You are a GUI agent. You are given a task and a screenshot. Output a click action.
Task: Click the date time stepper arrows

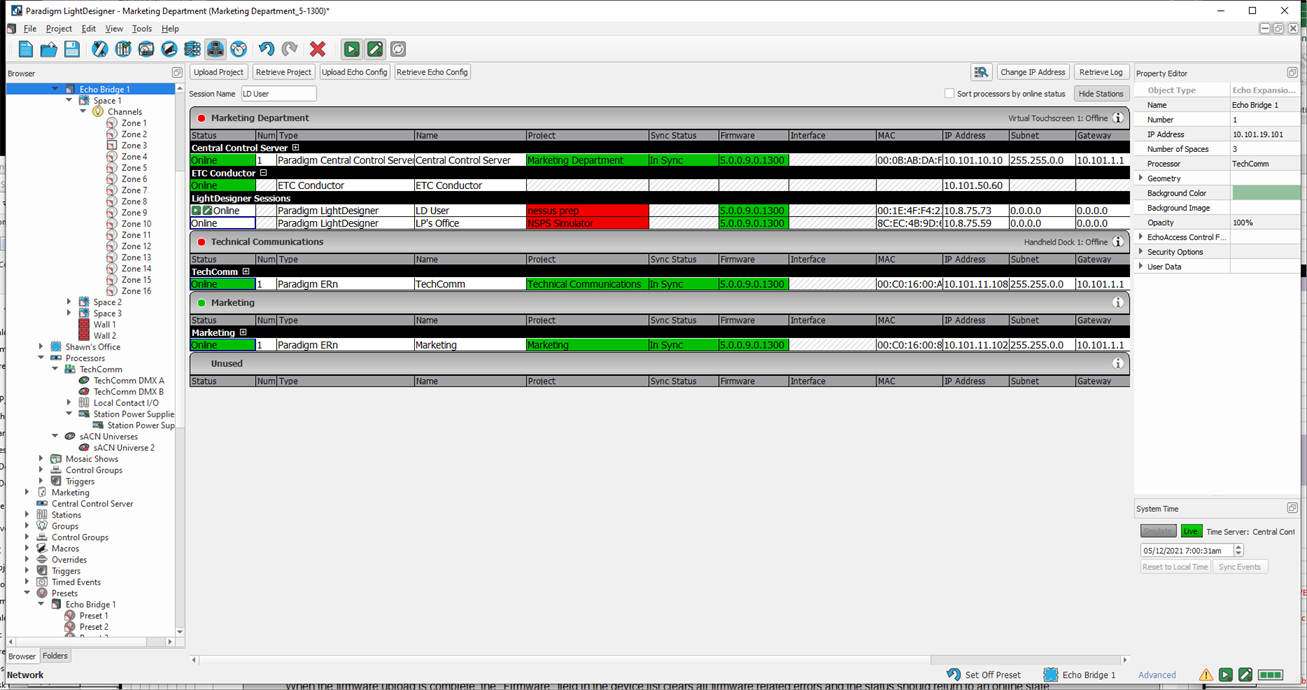coord(1238,551)
